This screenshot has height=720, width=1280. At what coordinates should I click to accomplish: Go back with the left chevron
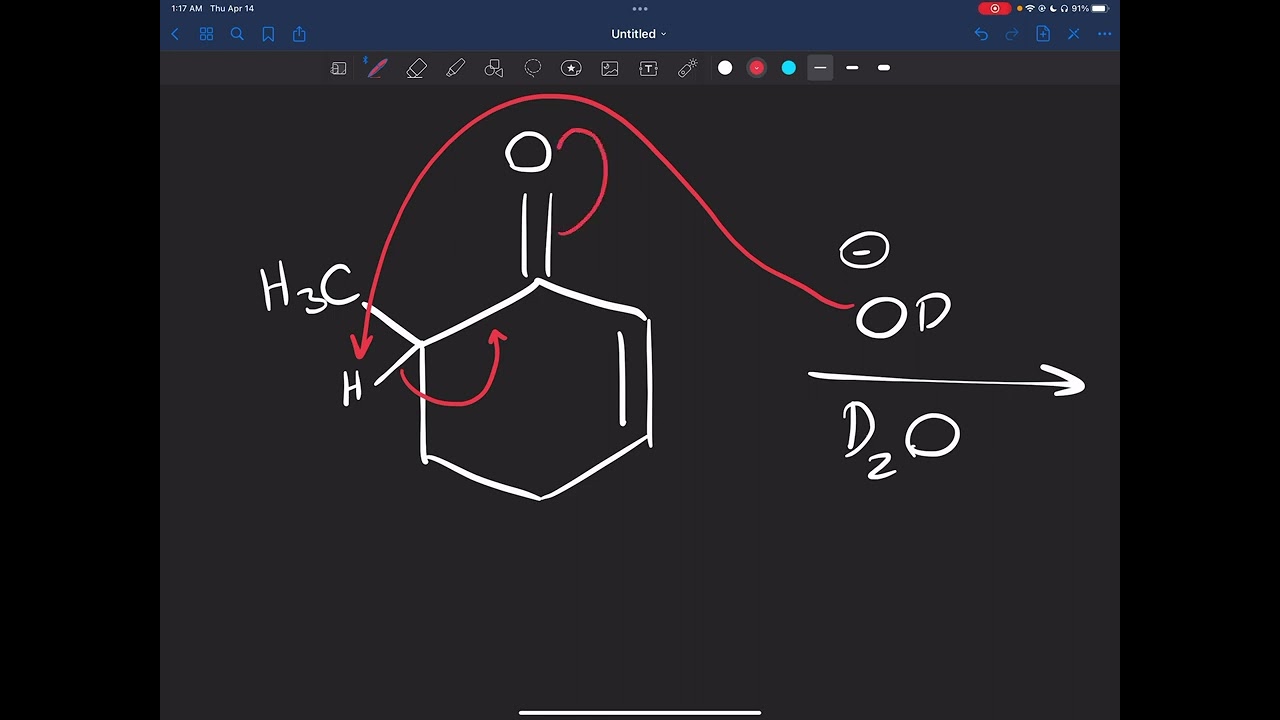coord(175,34)
